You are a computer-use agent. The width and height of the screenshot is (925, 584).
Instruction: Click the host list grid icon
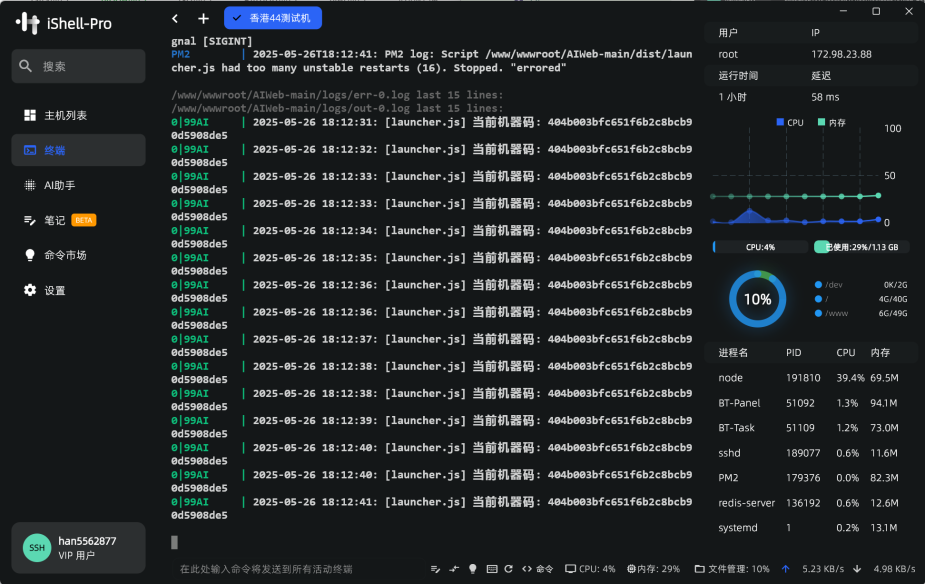tap(29, 115)
